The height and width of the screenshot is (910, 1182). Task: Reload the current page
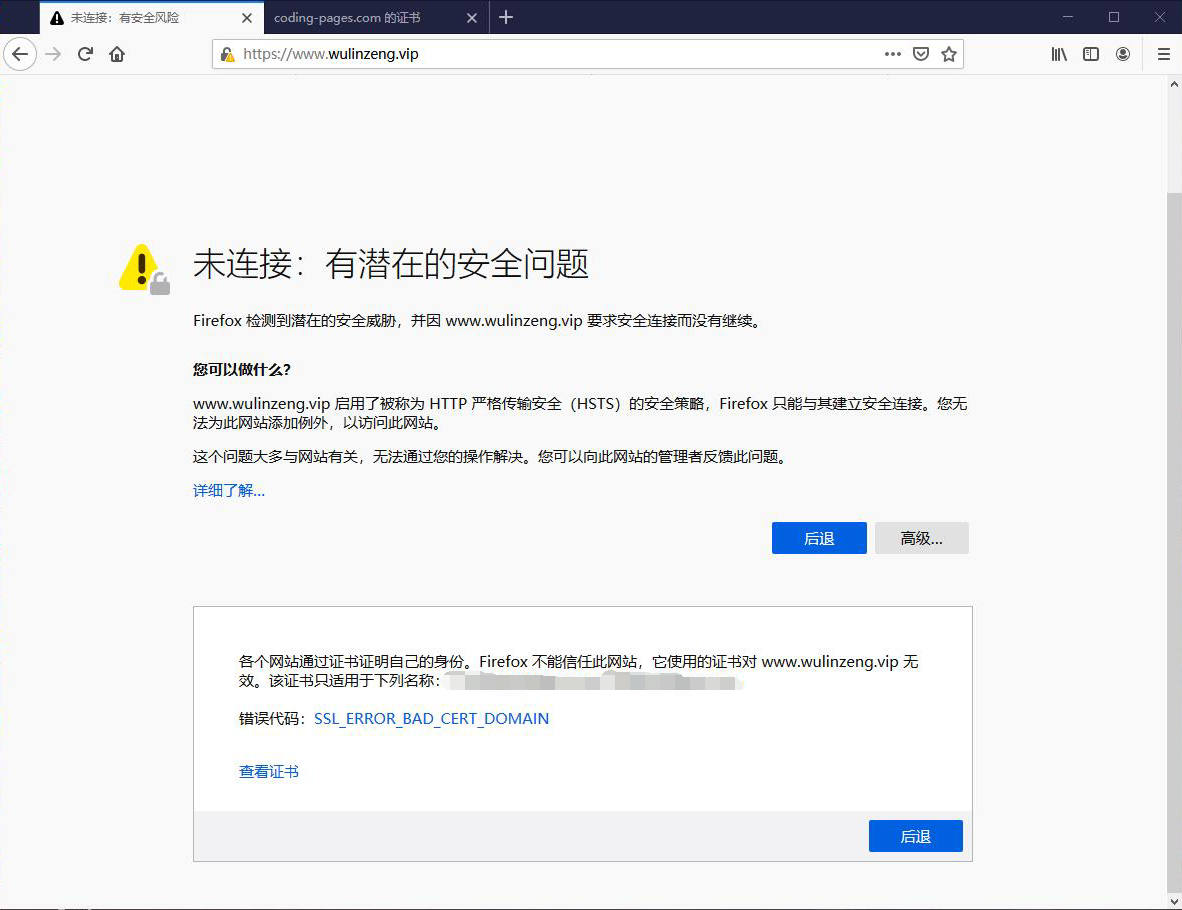click(x=84, y=54)
